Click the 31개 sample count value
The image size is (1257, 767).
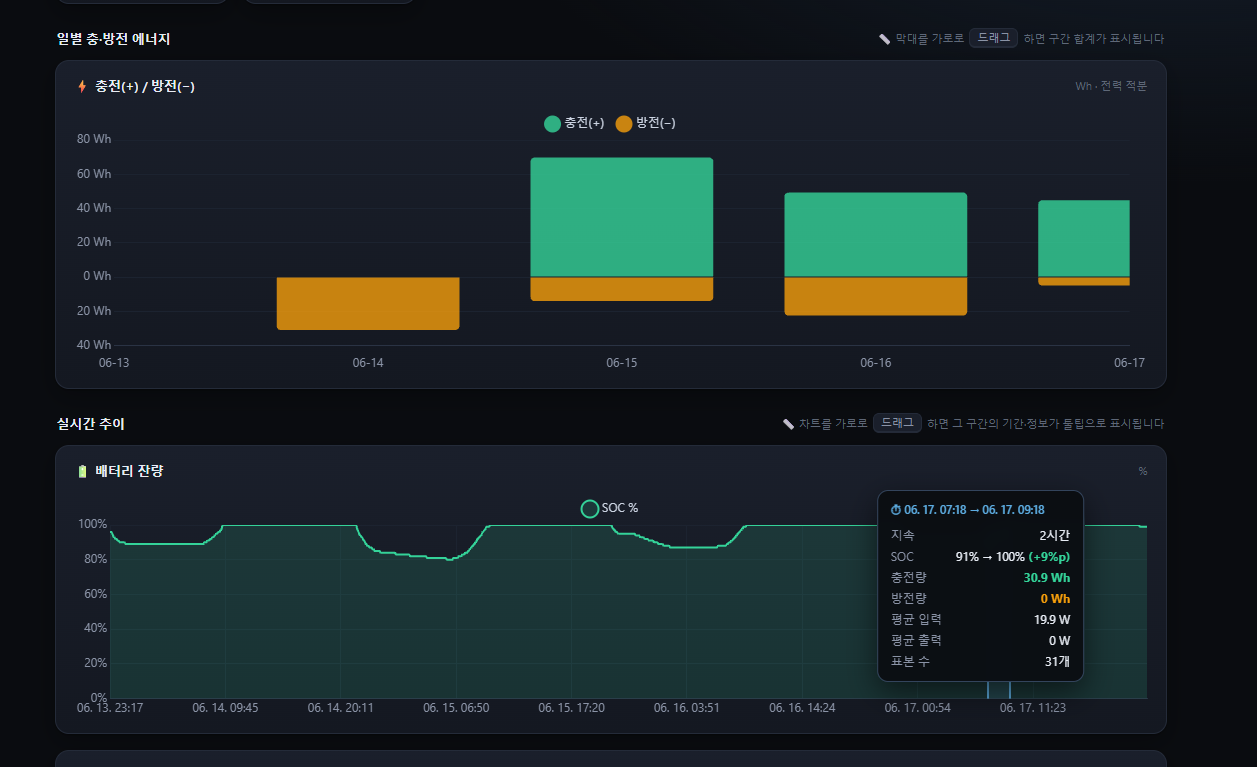tap(1057, 662)
